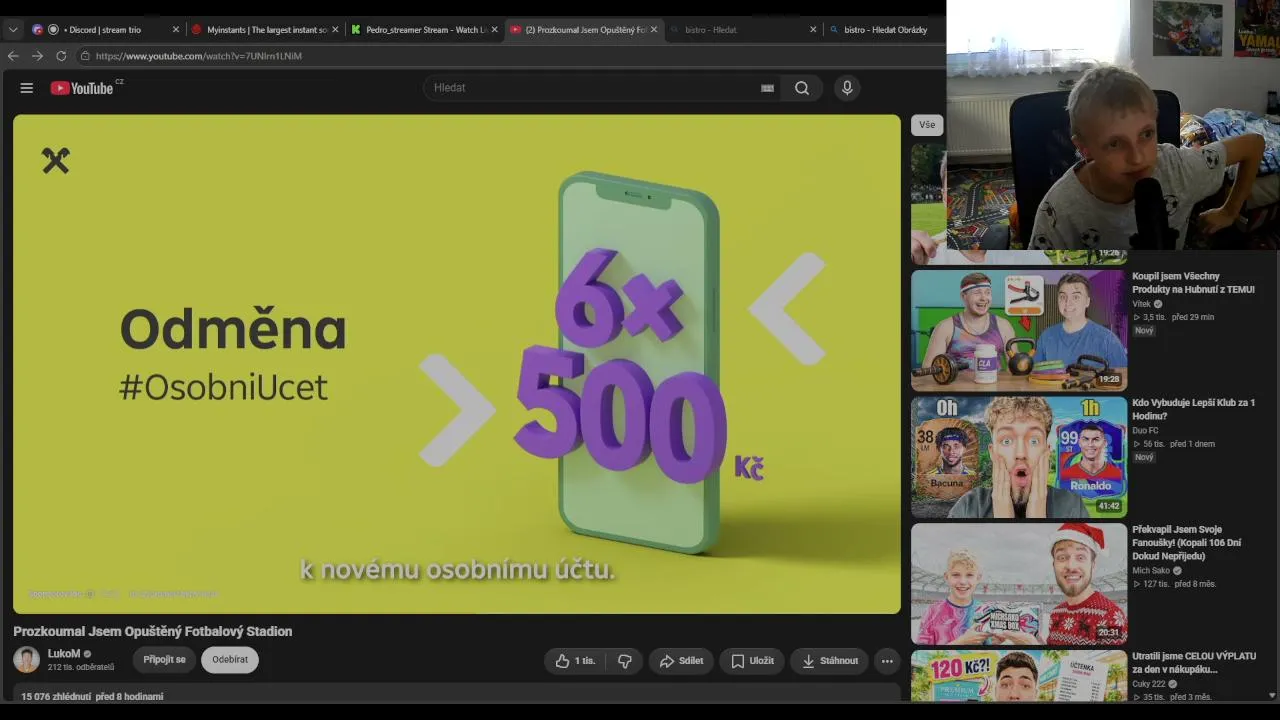This screenshot has height=720, width=1280.
Task: Switch to the Pedro_streamer Stream tab
Action: click(425, 30)
